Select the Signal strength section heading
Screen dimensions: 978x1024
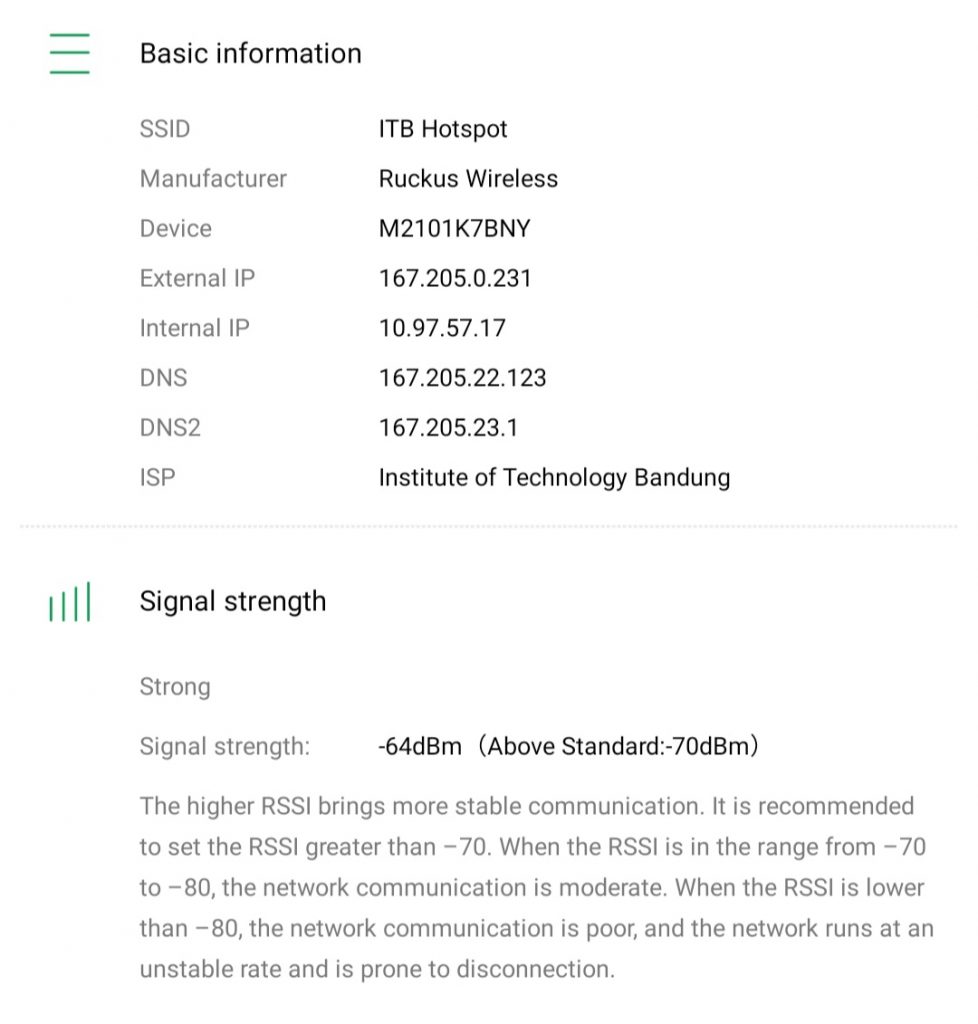pos(233,602)
